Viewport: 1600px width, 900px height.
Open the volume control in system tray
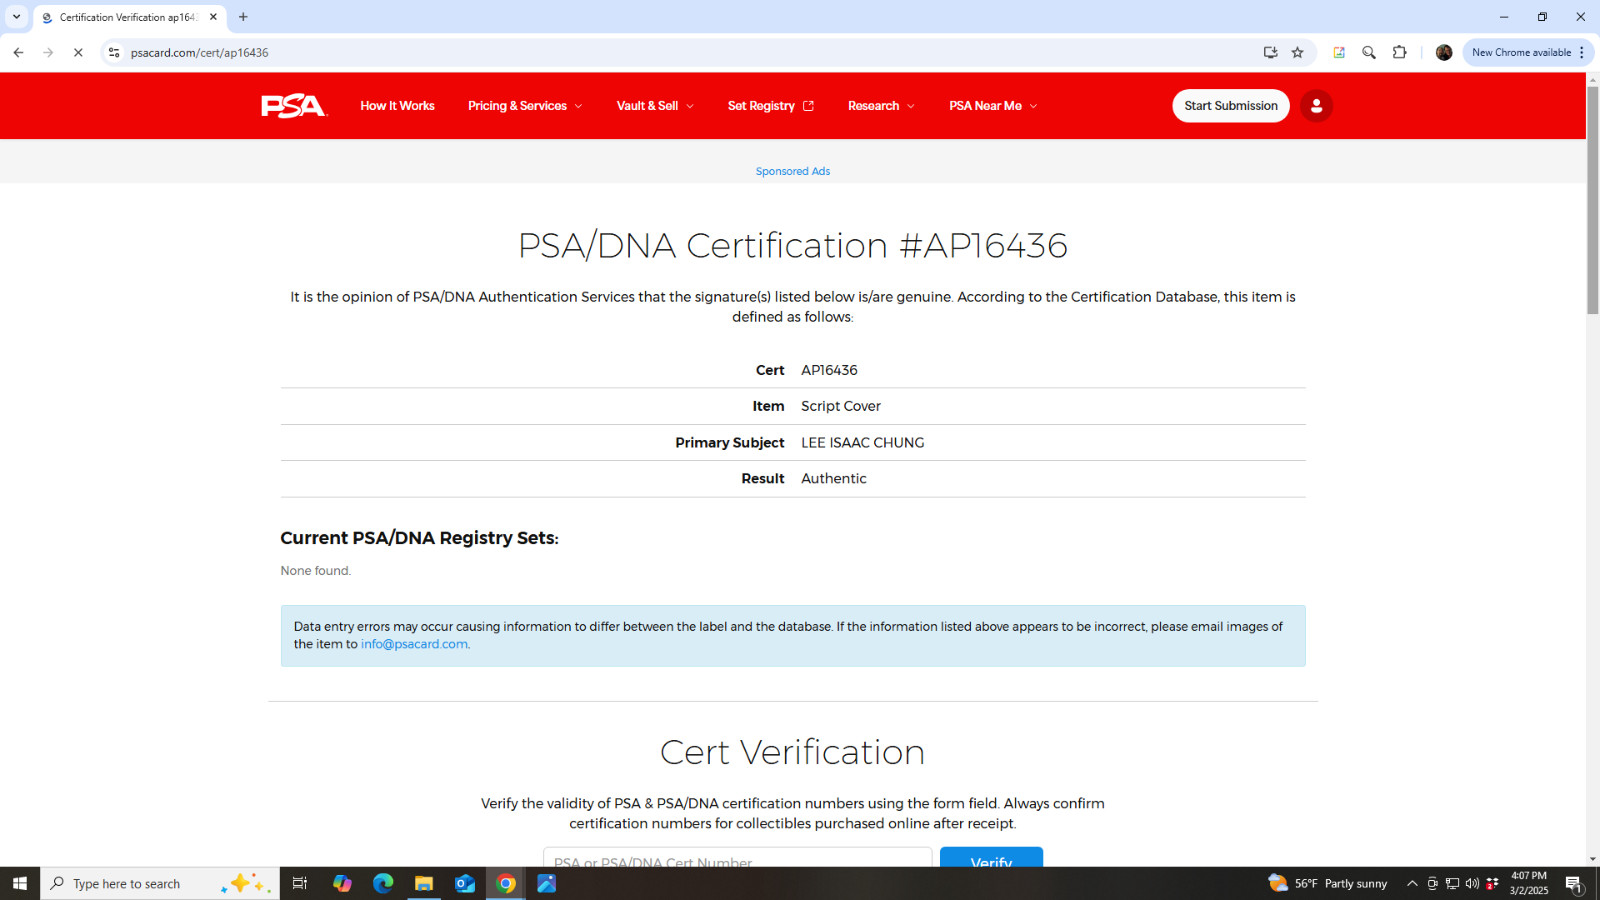(x=1472, y=884)
